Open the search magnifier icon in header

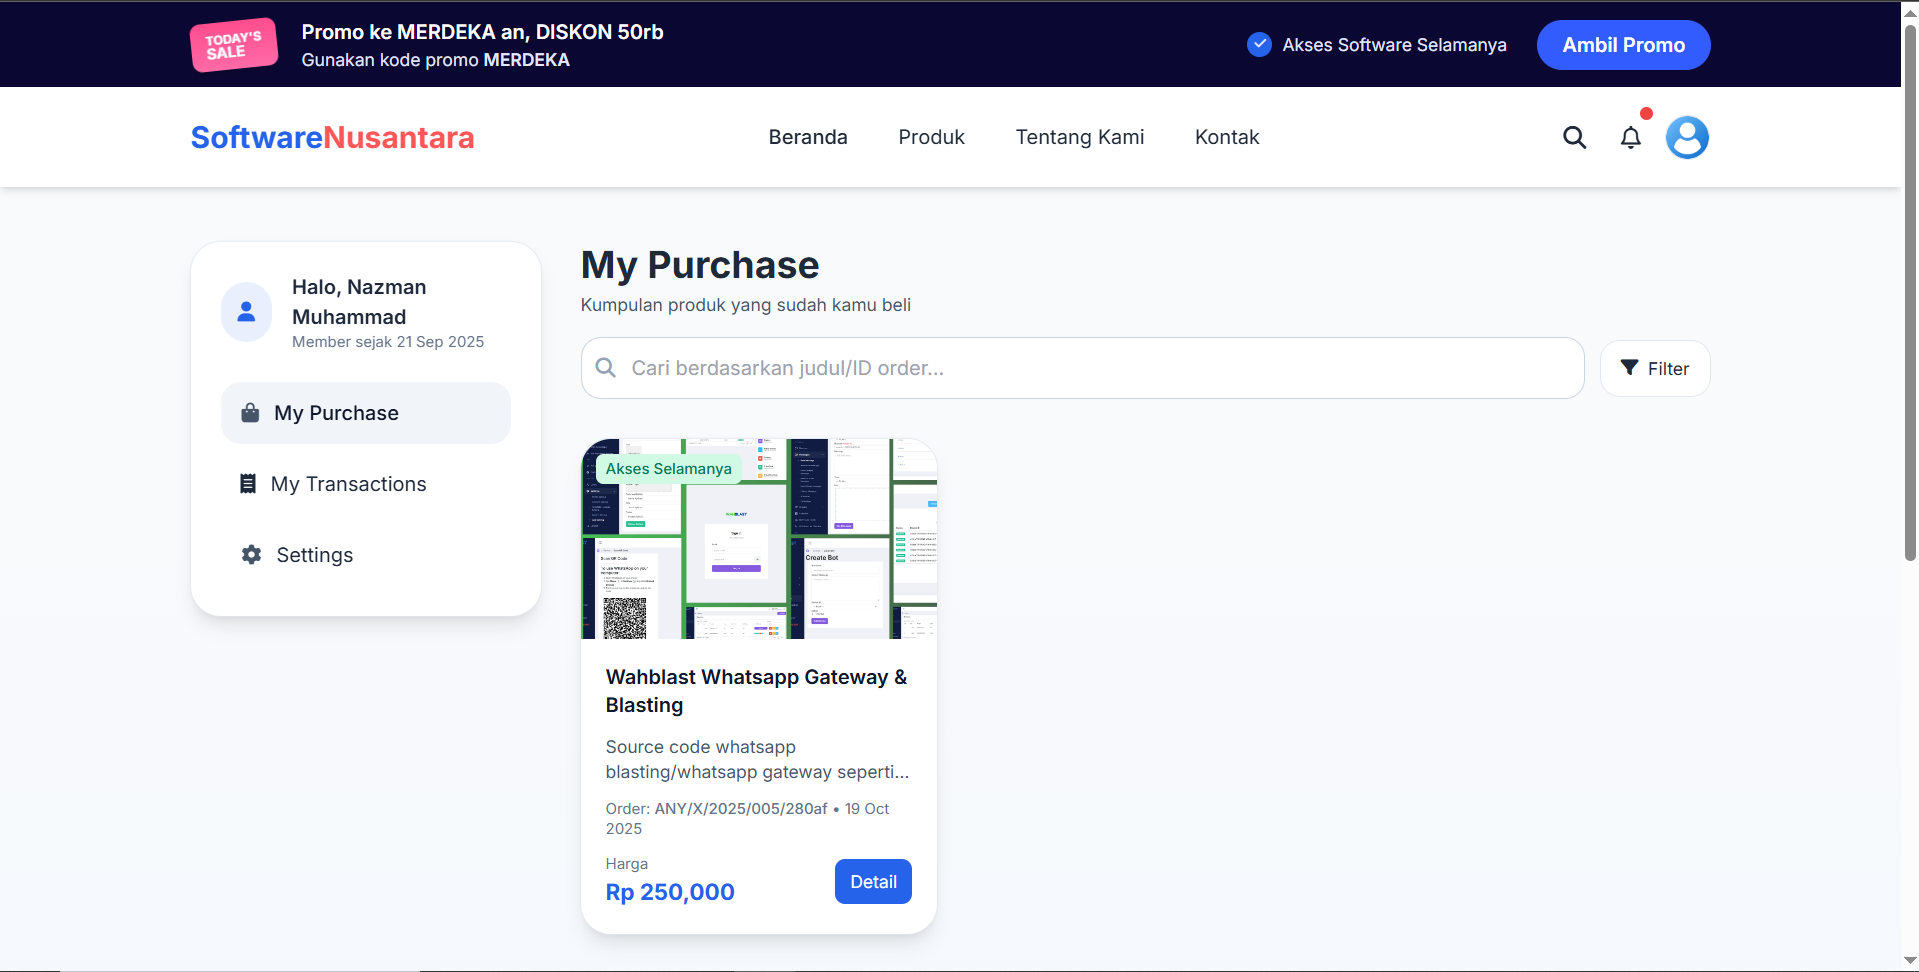(x=1574, y=137)
